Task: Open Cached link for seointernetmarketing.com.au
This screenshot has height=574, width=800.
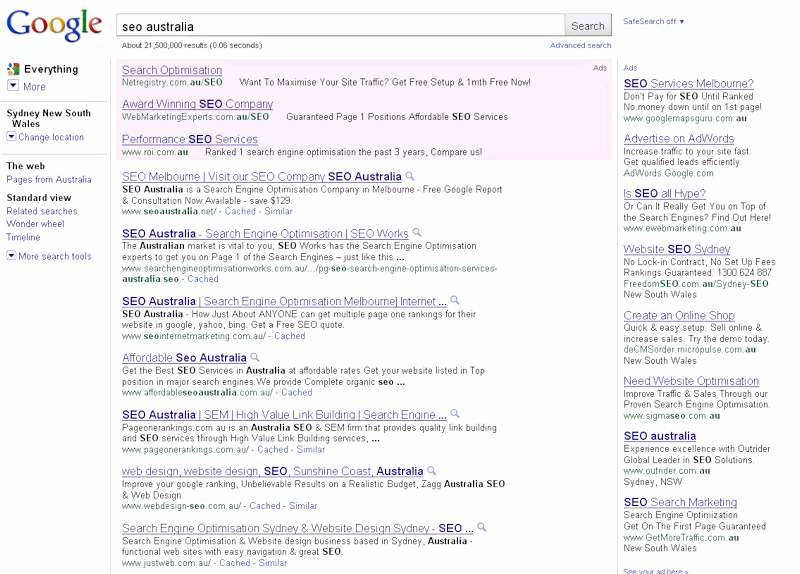Action: [290, 336]
